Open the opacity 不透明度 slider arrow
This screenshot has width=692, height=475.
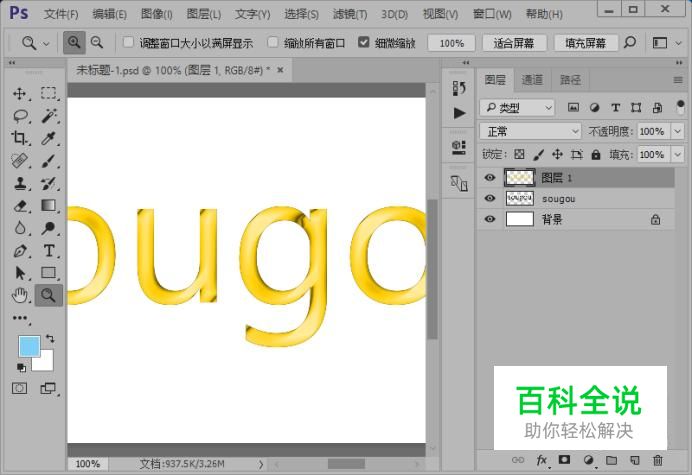tap(678, 131)
